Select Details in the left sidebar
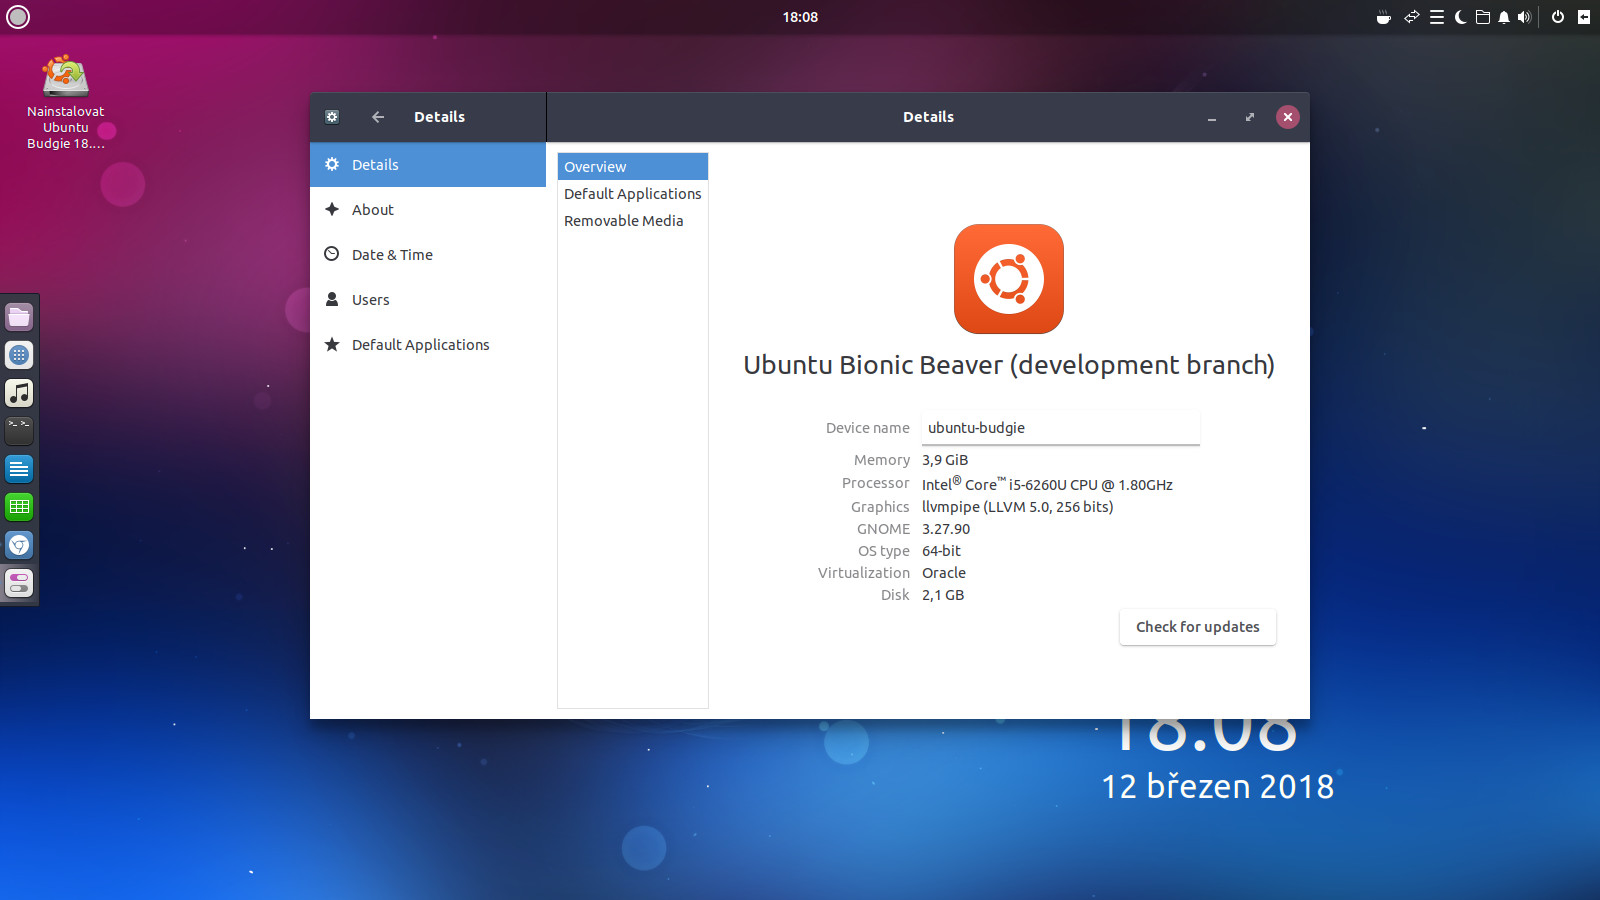Viewport: 1600px width, 900px height. tap(428, 165)
